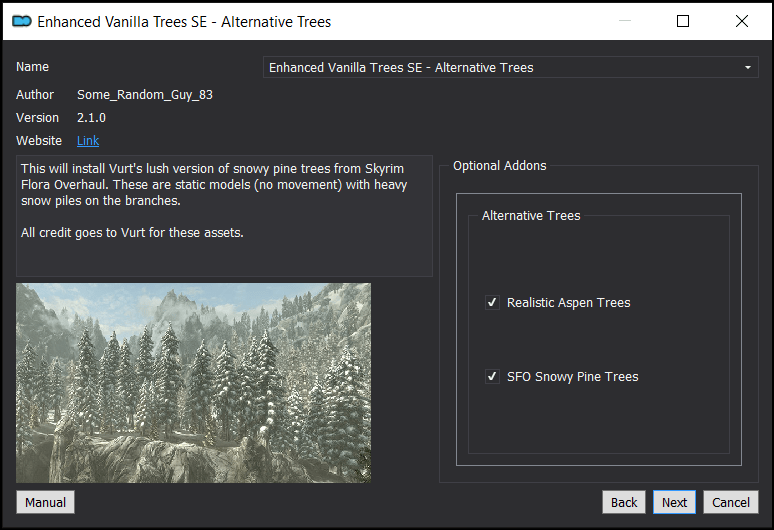Toggle SFO Snowy Pine Trees checkbox
Viewport: 774px width, 530px height.
tap(492, 377)
